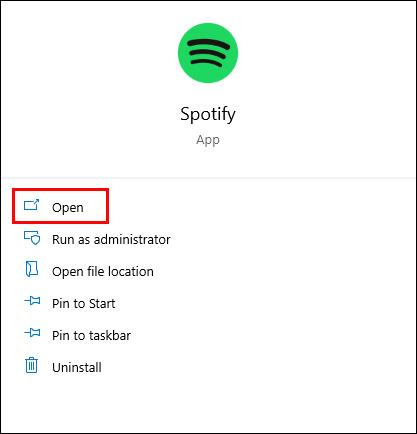The width and height of the screenshot is (417, 434).
Task: Select Pin to taskbar label
Action: coord(91,335)
